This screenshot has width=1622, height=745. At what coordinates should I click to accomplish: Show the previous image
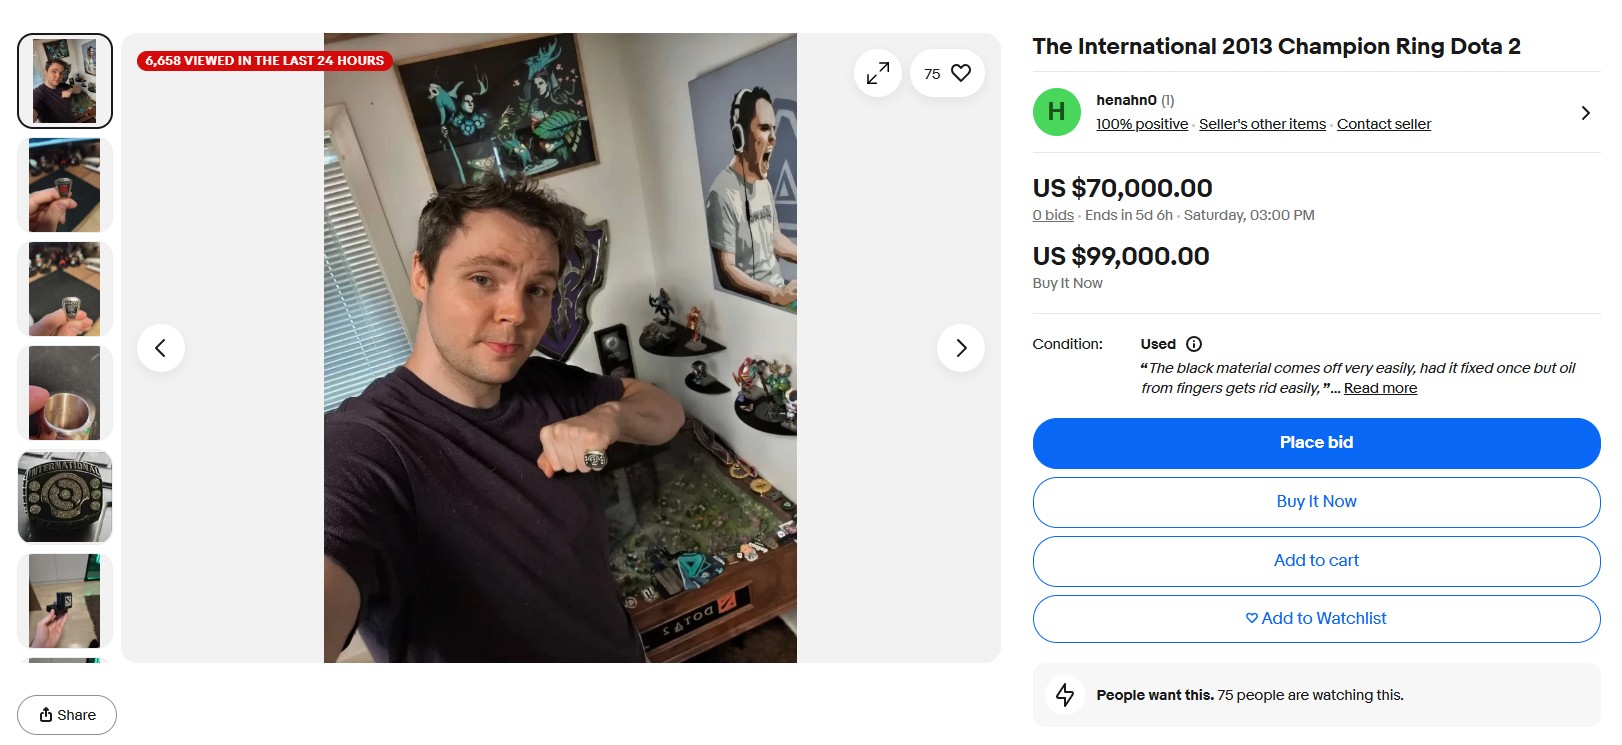coord(161,348)
